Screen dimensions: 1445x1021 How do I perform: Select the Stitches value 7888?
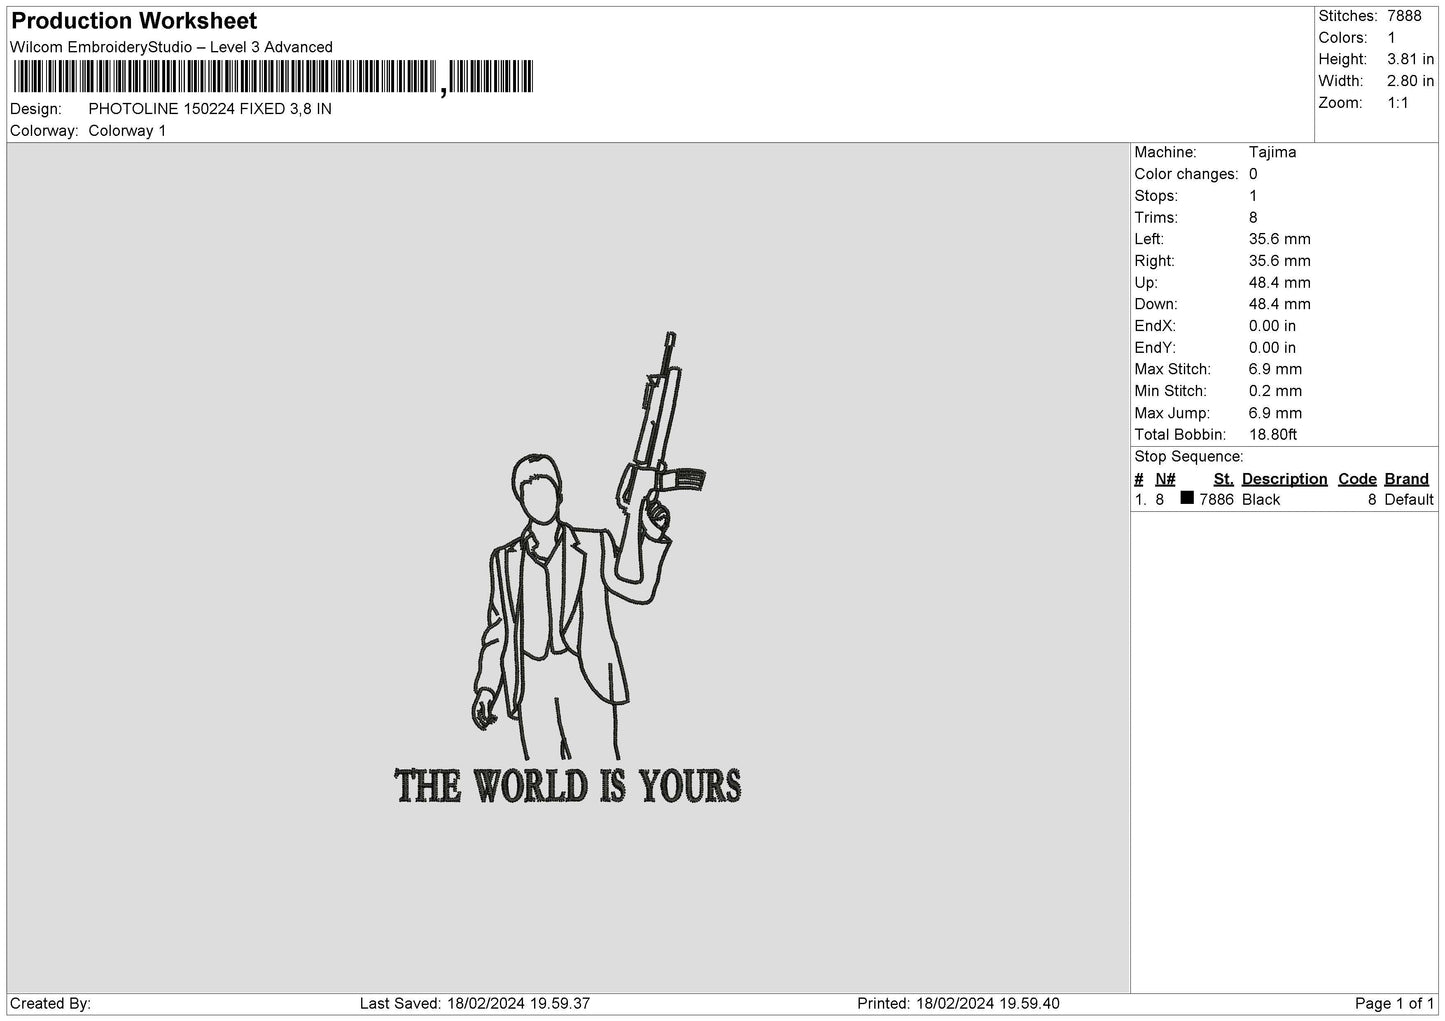click(x=1404, y=16)
